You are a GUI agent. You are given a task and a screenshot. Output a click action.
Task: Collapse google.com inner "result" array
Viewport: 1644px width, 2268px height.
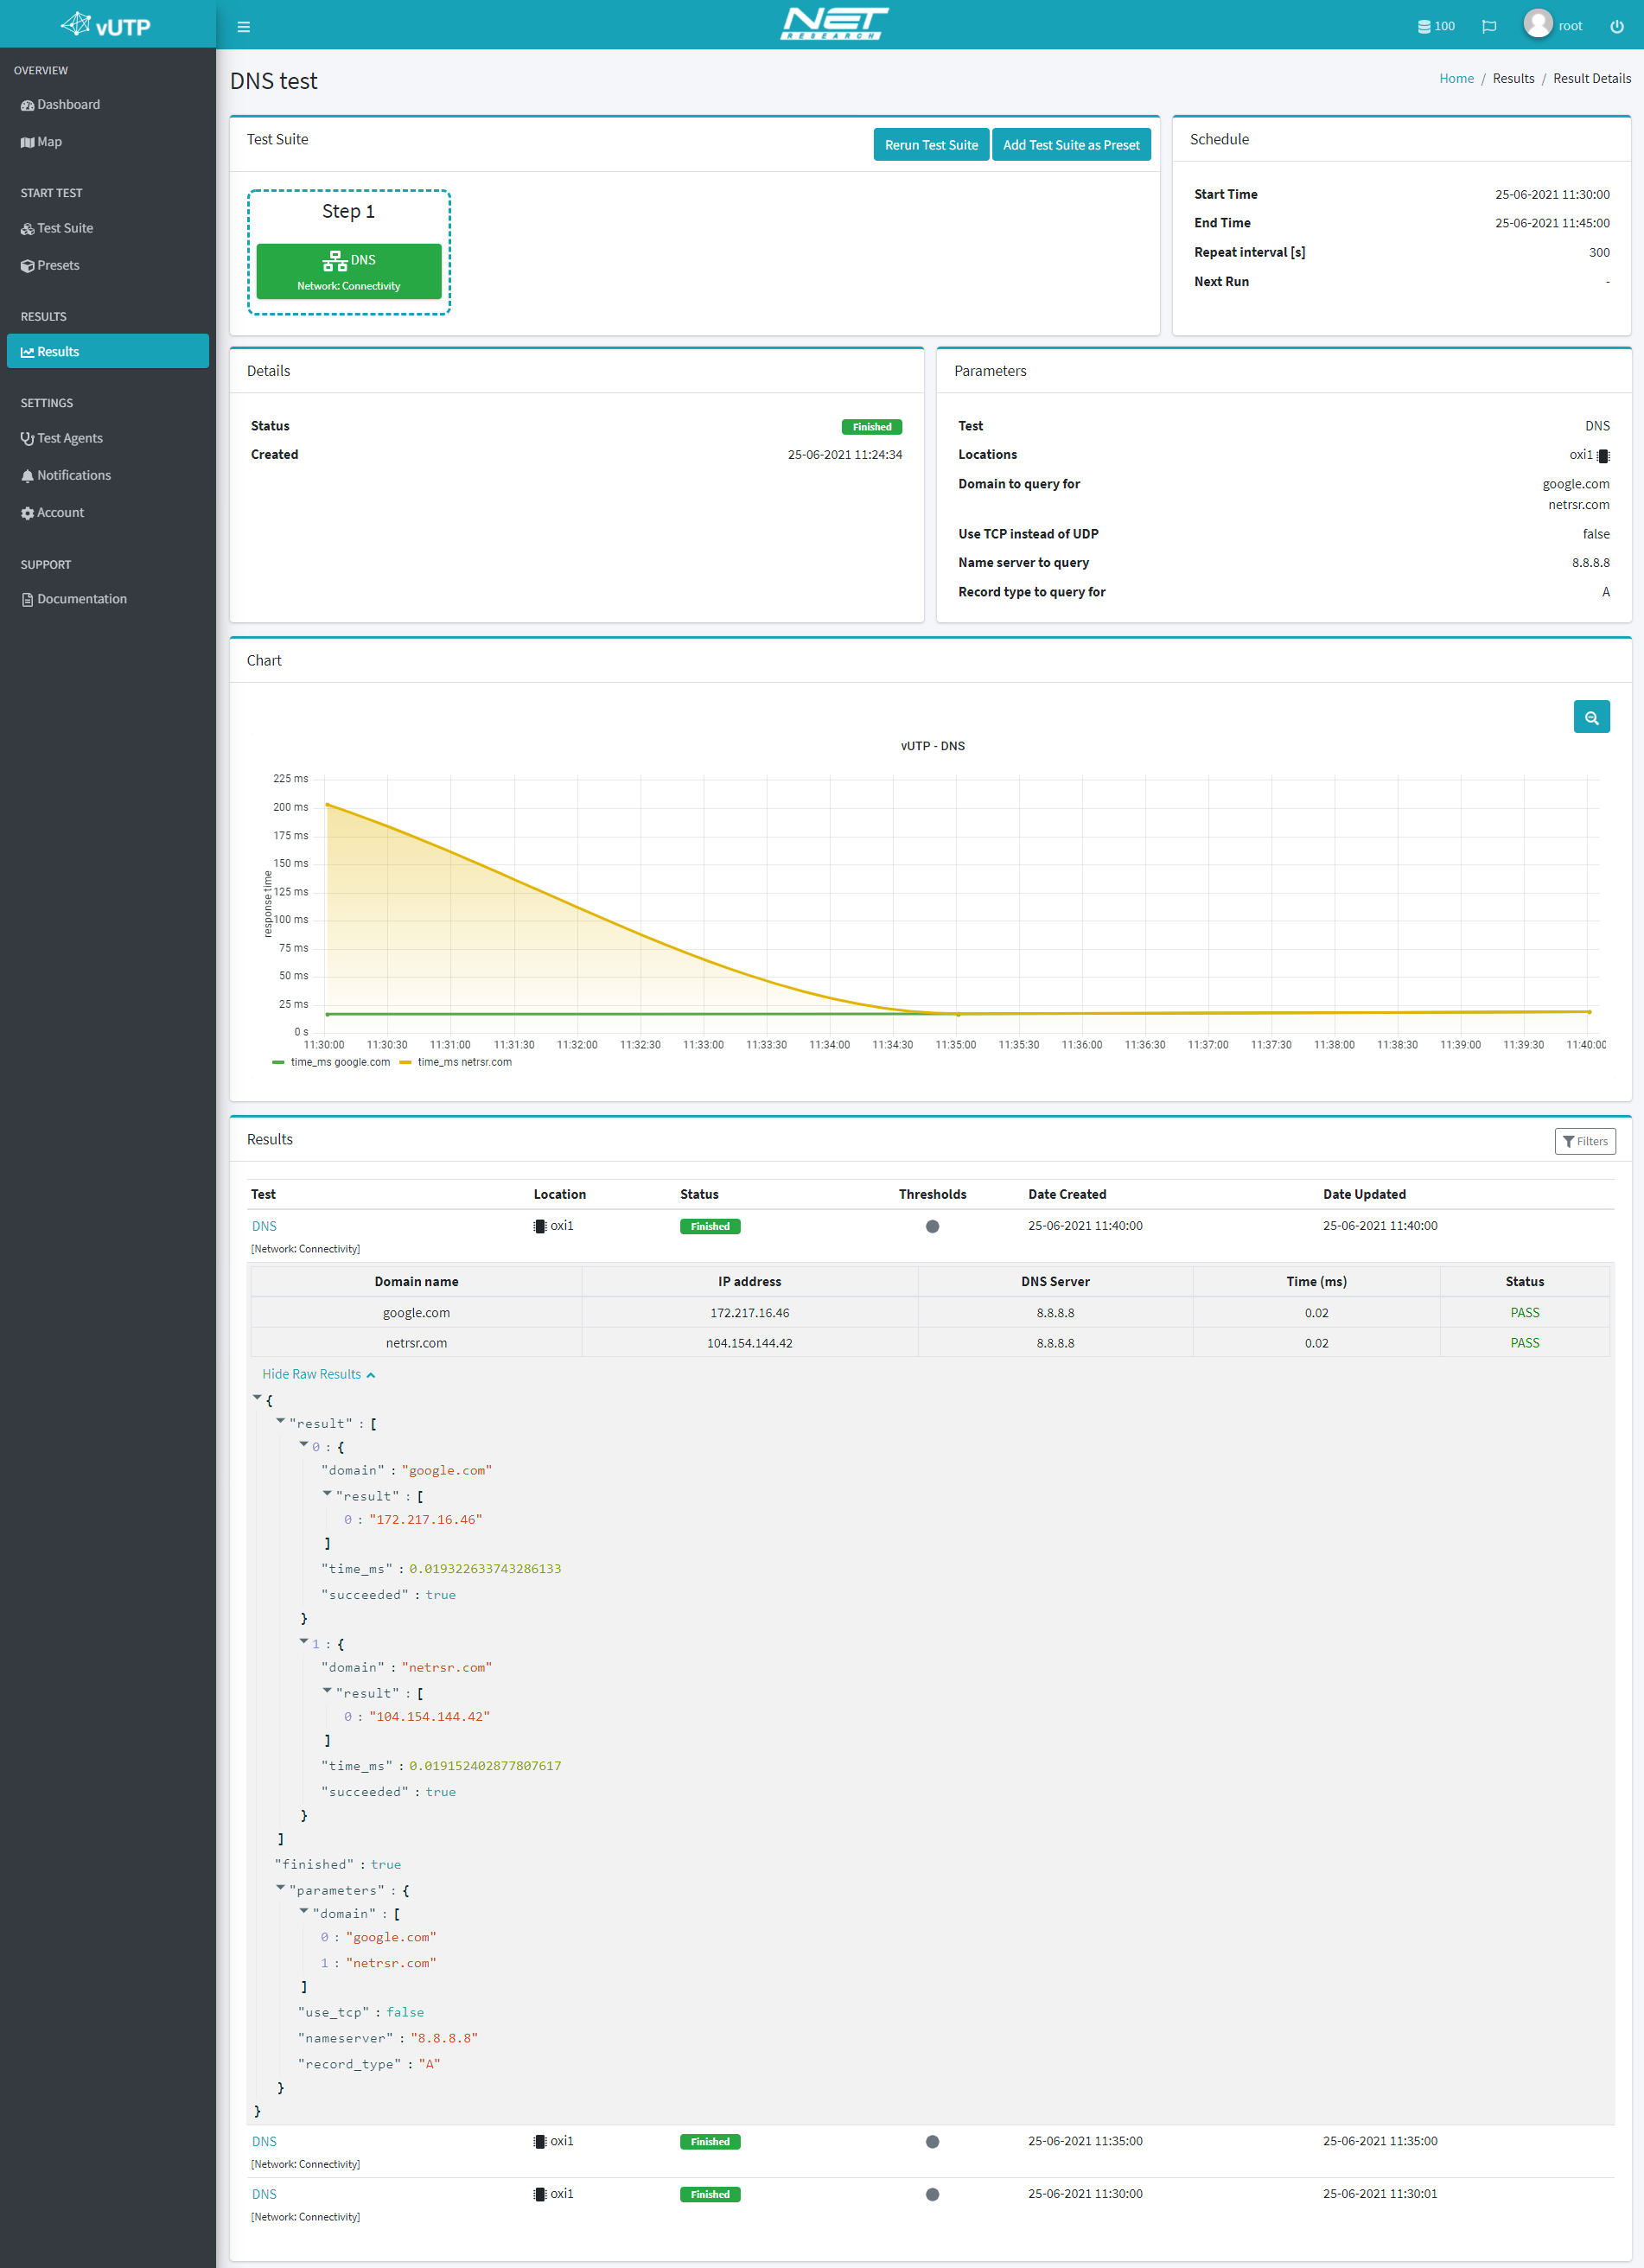click(327, 1493)
